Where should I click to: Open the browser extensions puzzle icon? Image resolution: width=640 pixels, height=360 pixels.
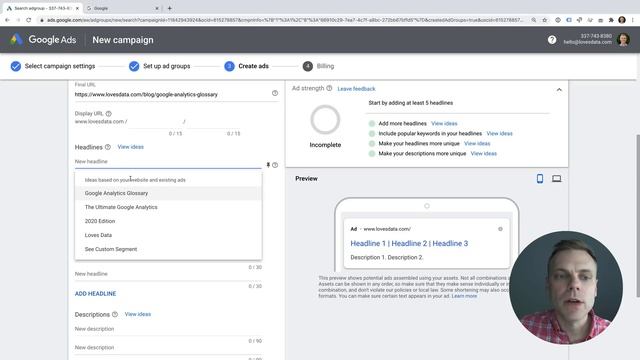tap(611, 20)
